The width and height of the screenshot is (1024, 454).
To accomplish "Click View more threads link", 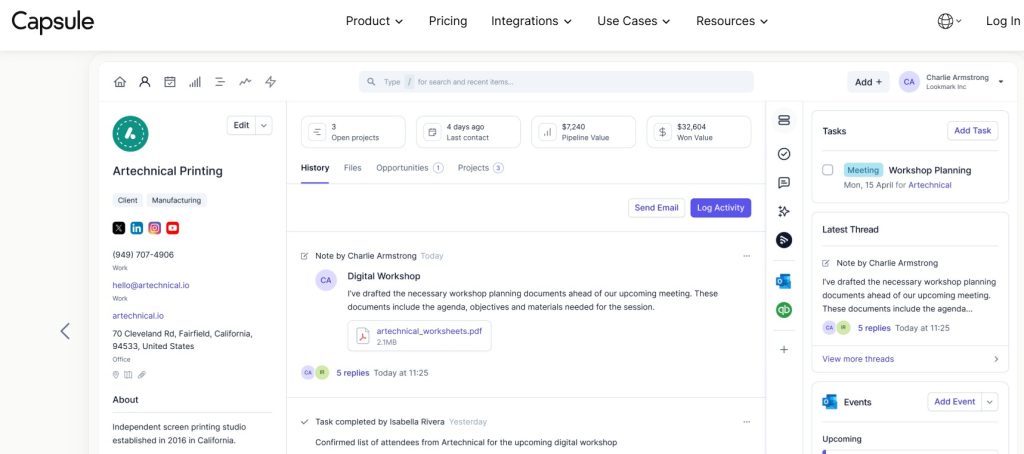I will tap(858, 359).
